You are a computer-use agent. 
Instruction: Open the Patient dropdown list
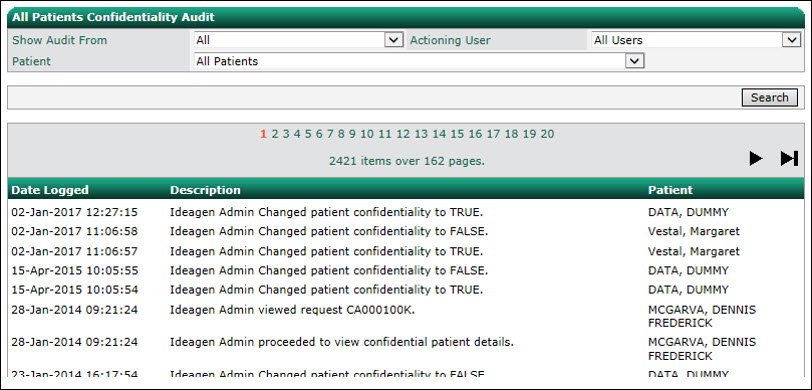coord(419,61)
